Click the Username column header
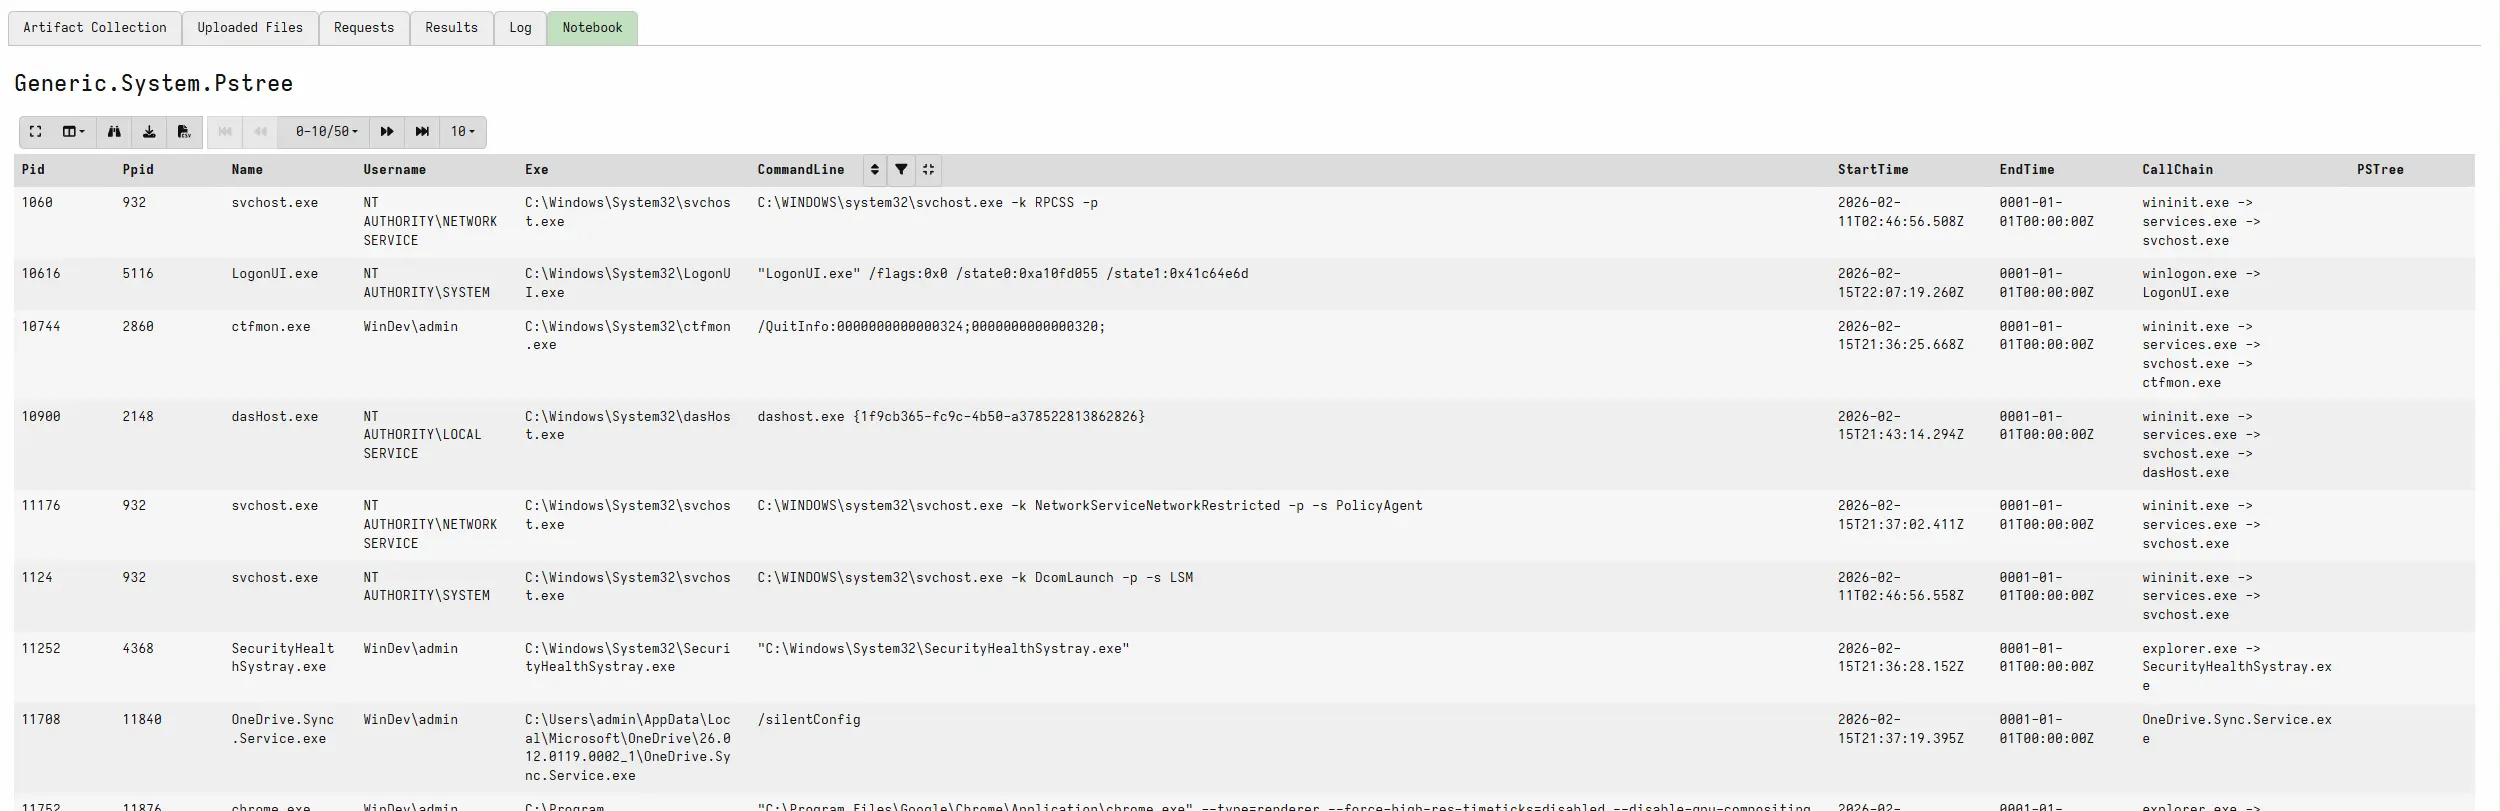This screenshot has height=811, width=2500. 394,170
